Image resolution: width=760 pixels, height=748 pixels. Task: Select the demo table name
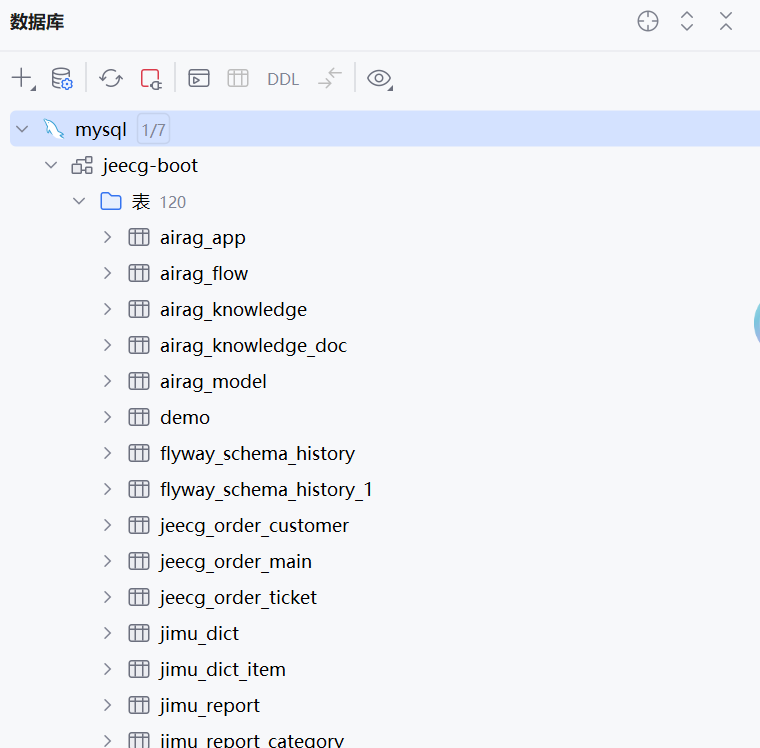[x=185, y=418]
